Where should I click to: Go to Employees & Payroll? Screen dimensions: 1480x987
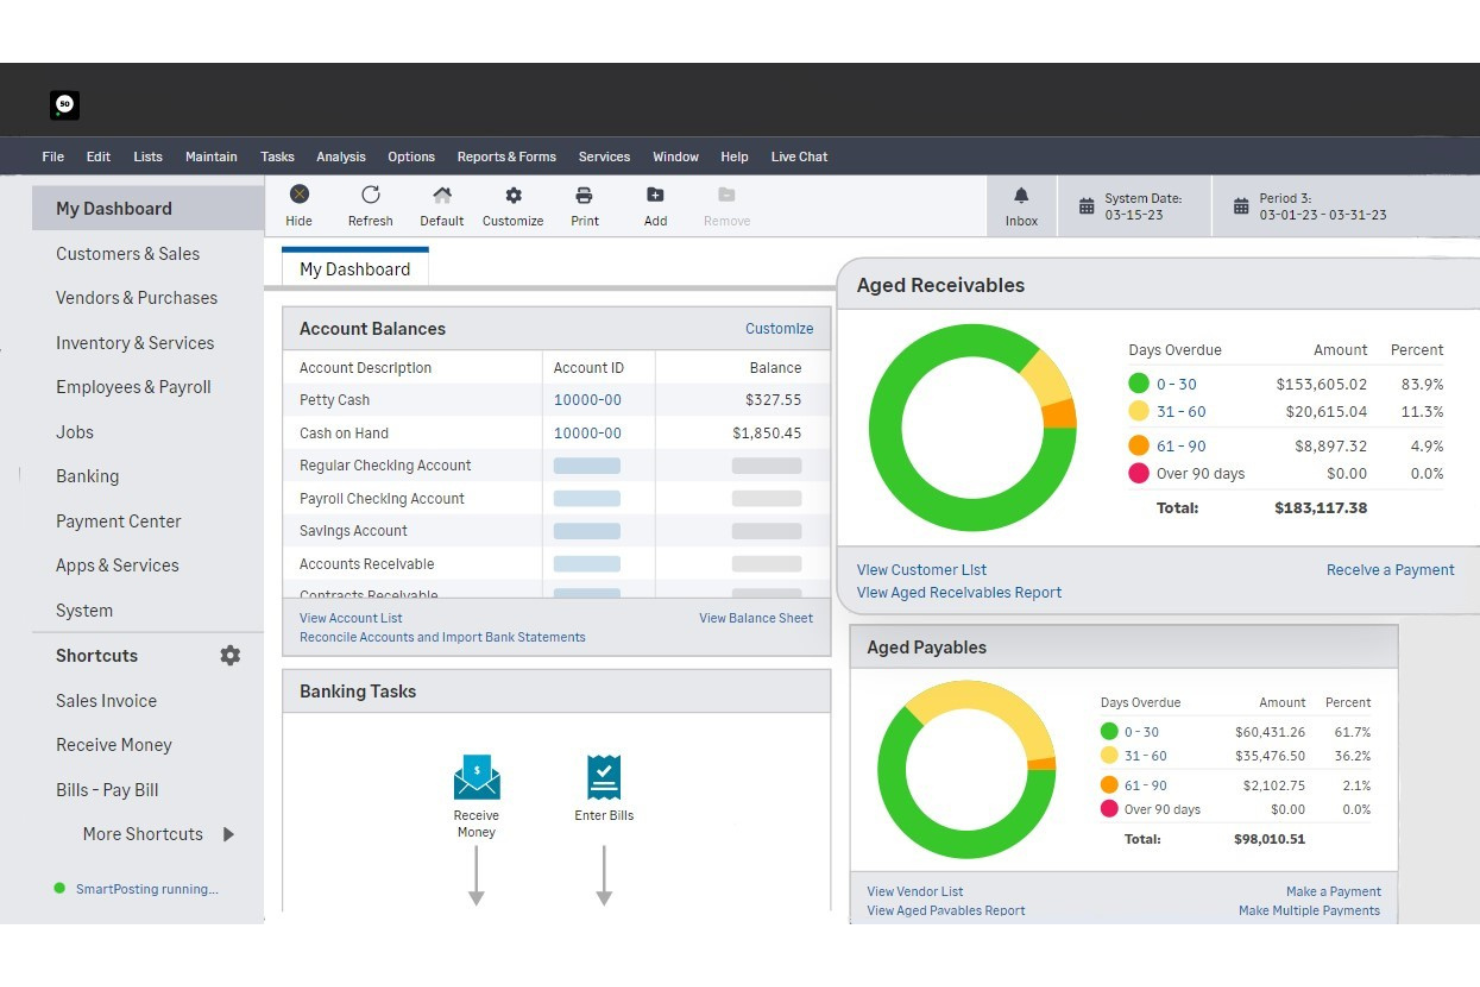click(133, 387)
